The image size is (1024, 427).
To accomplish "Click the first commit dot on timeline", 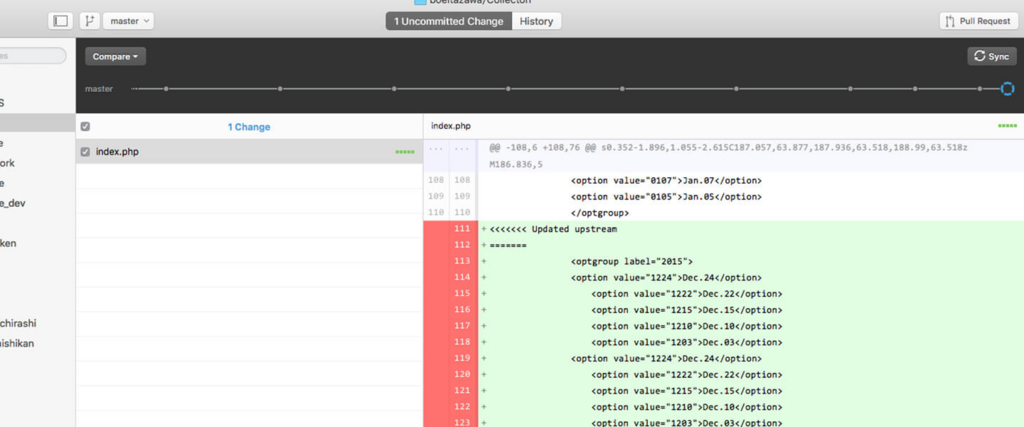I will coord(166,89).
